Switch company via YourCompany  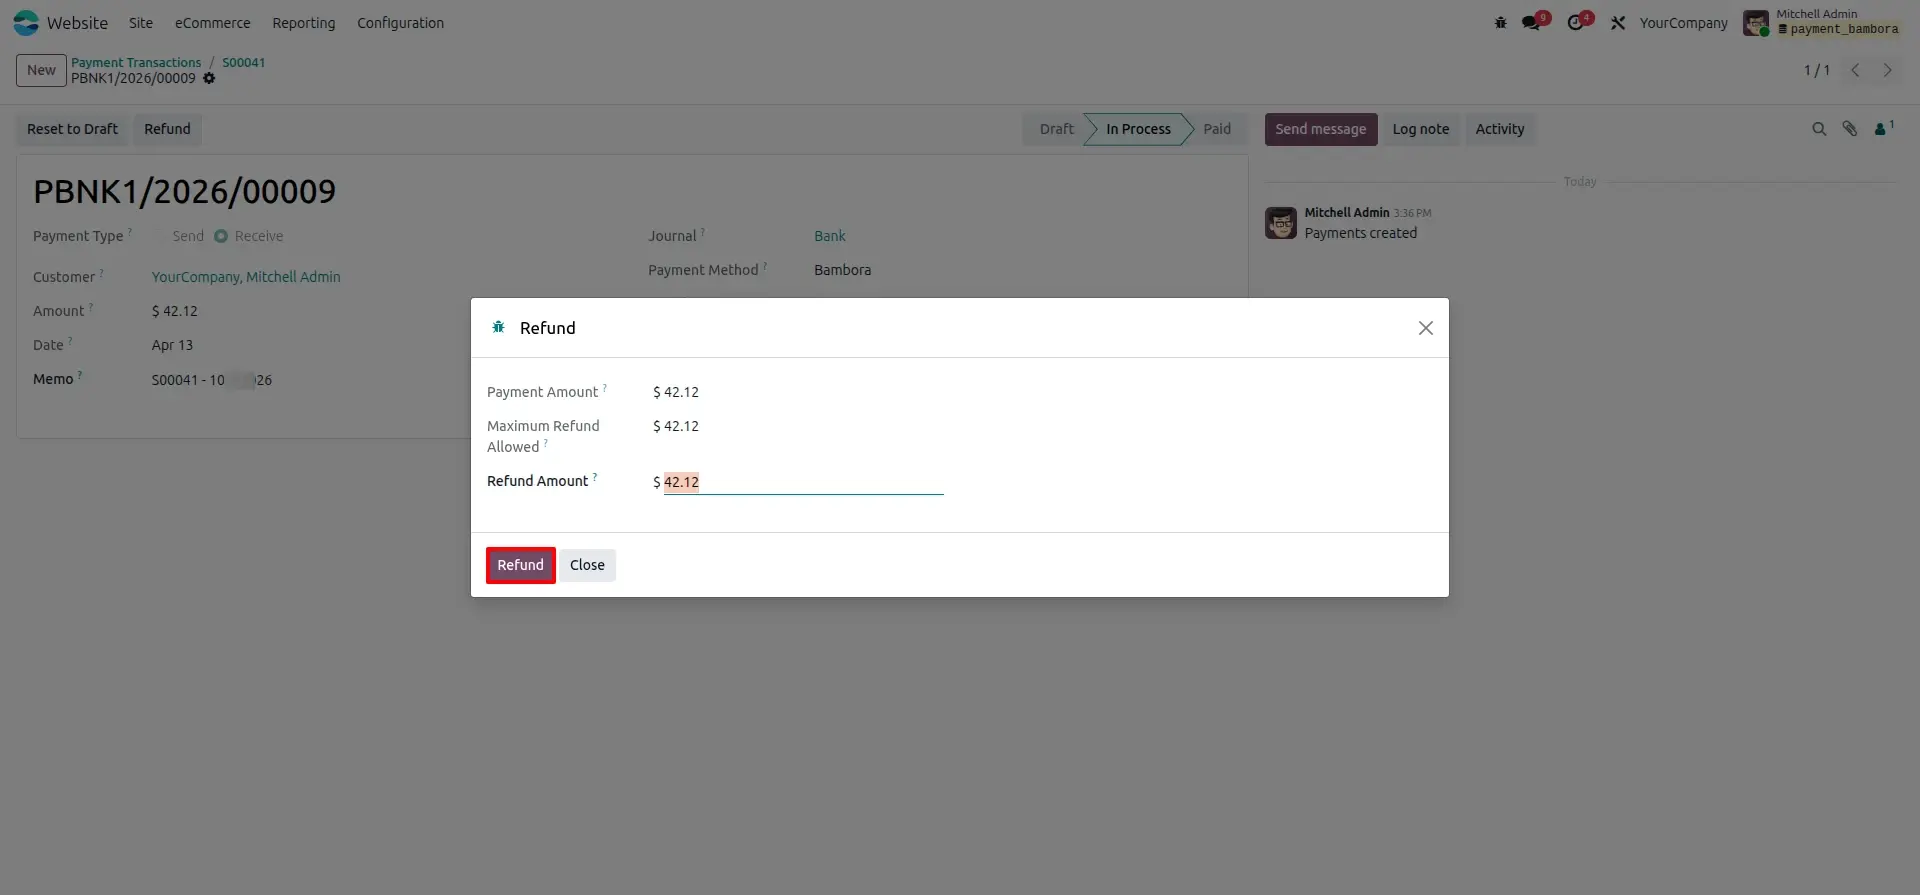click(1683, 22)
